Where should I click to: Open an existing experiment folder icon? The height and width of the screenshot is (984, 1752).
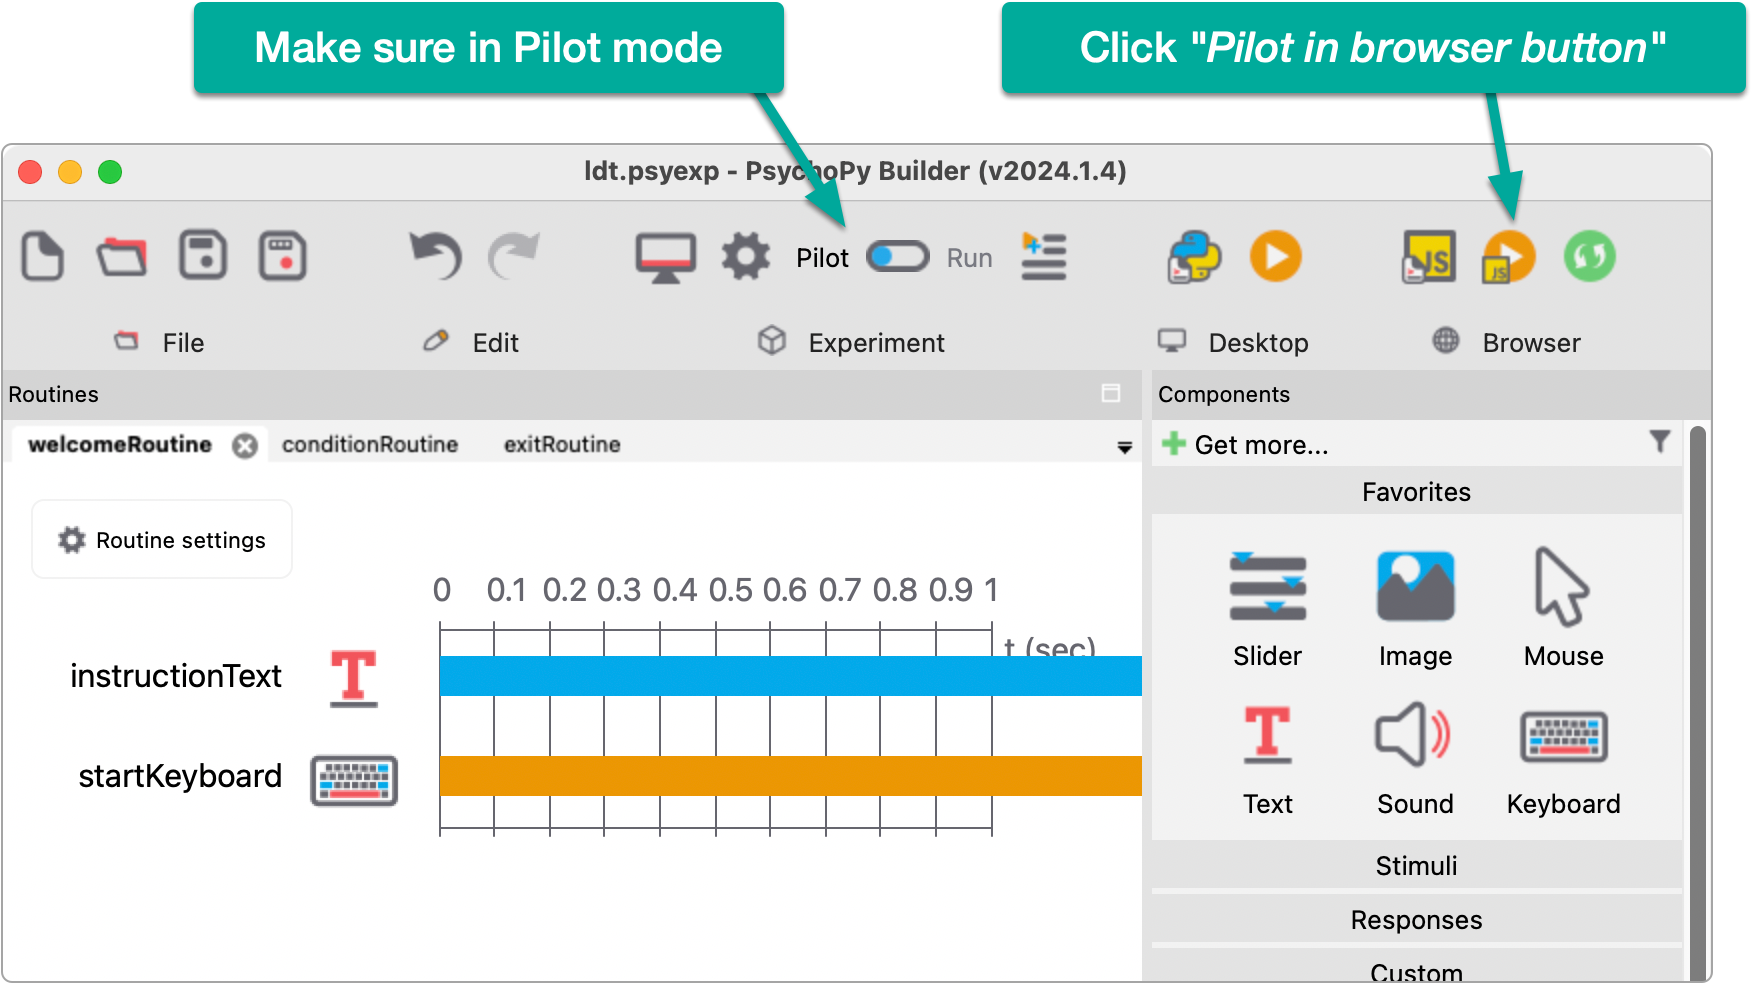(x=122, y=256)
